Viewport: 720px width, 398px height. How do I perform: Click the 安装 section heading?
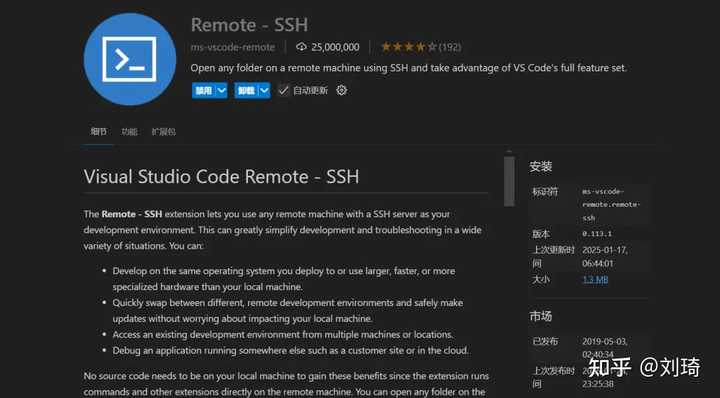pos(540,167)
